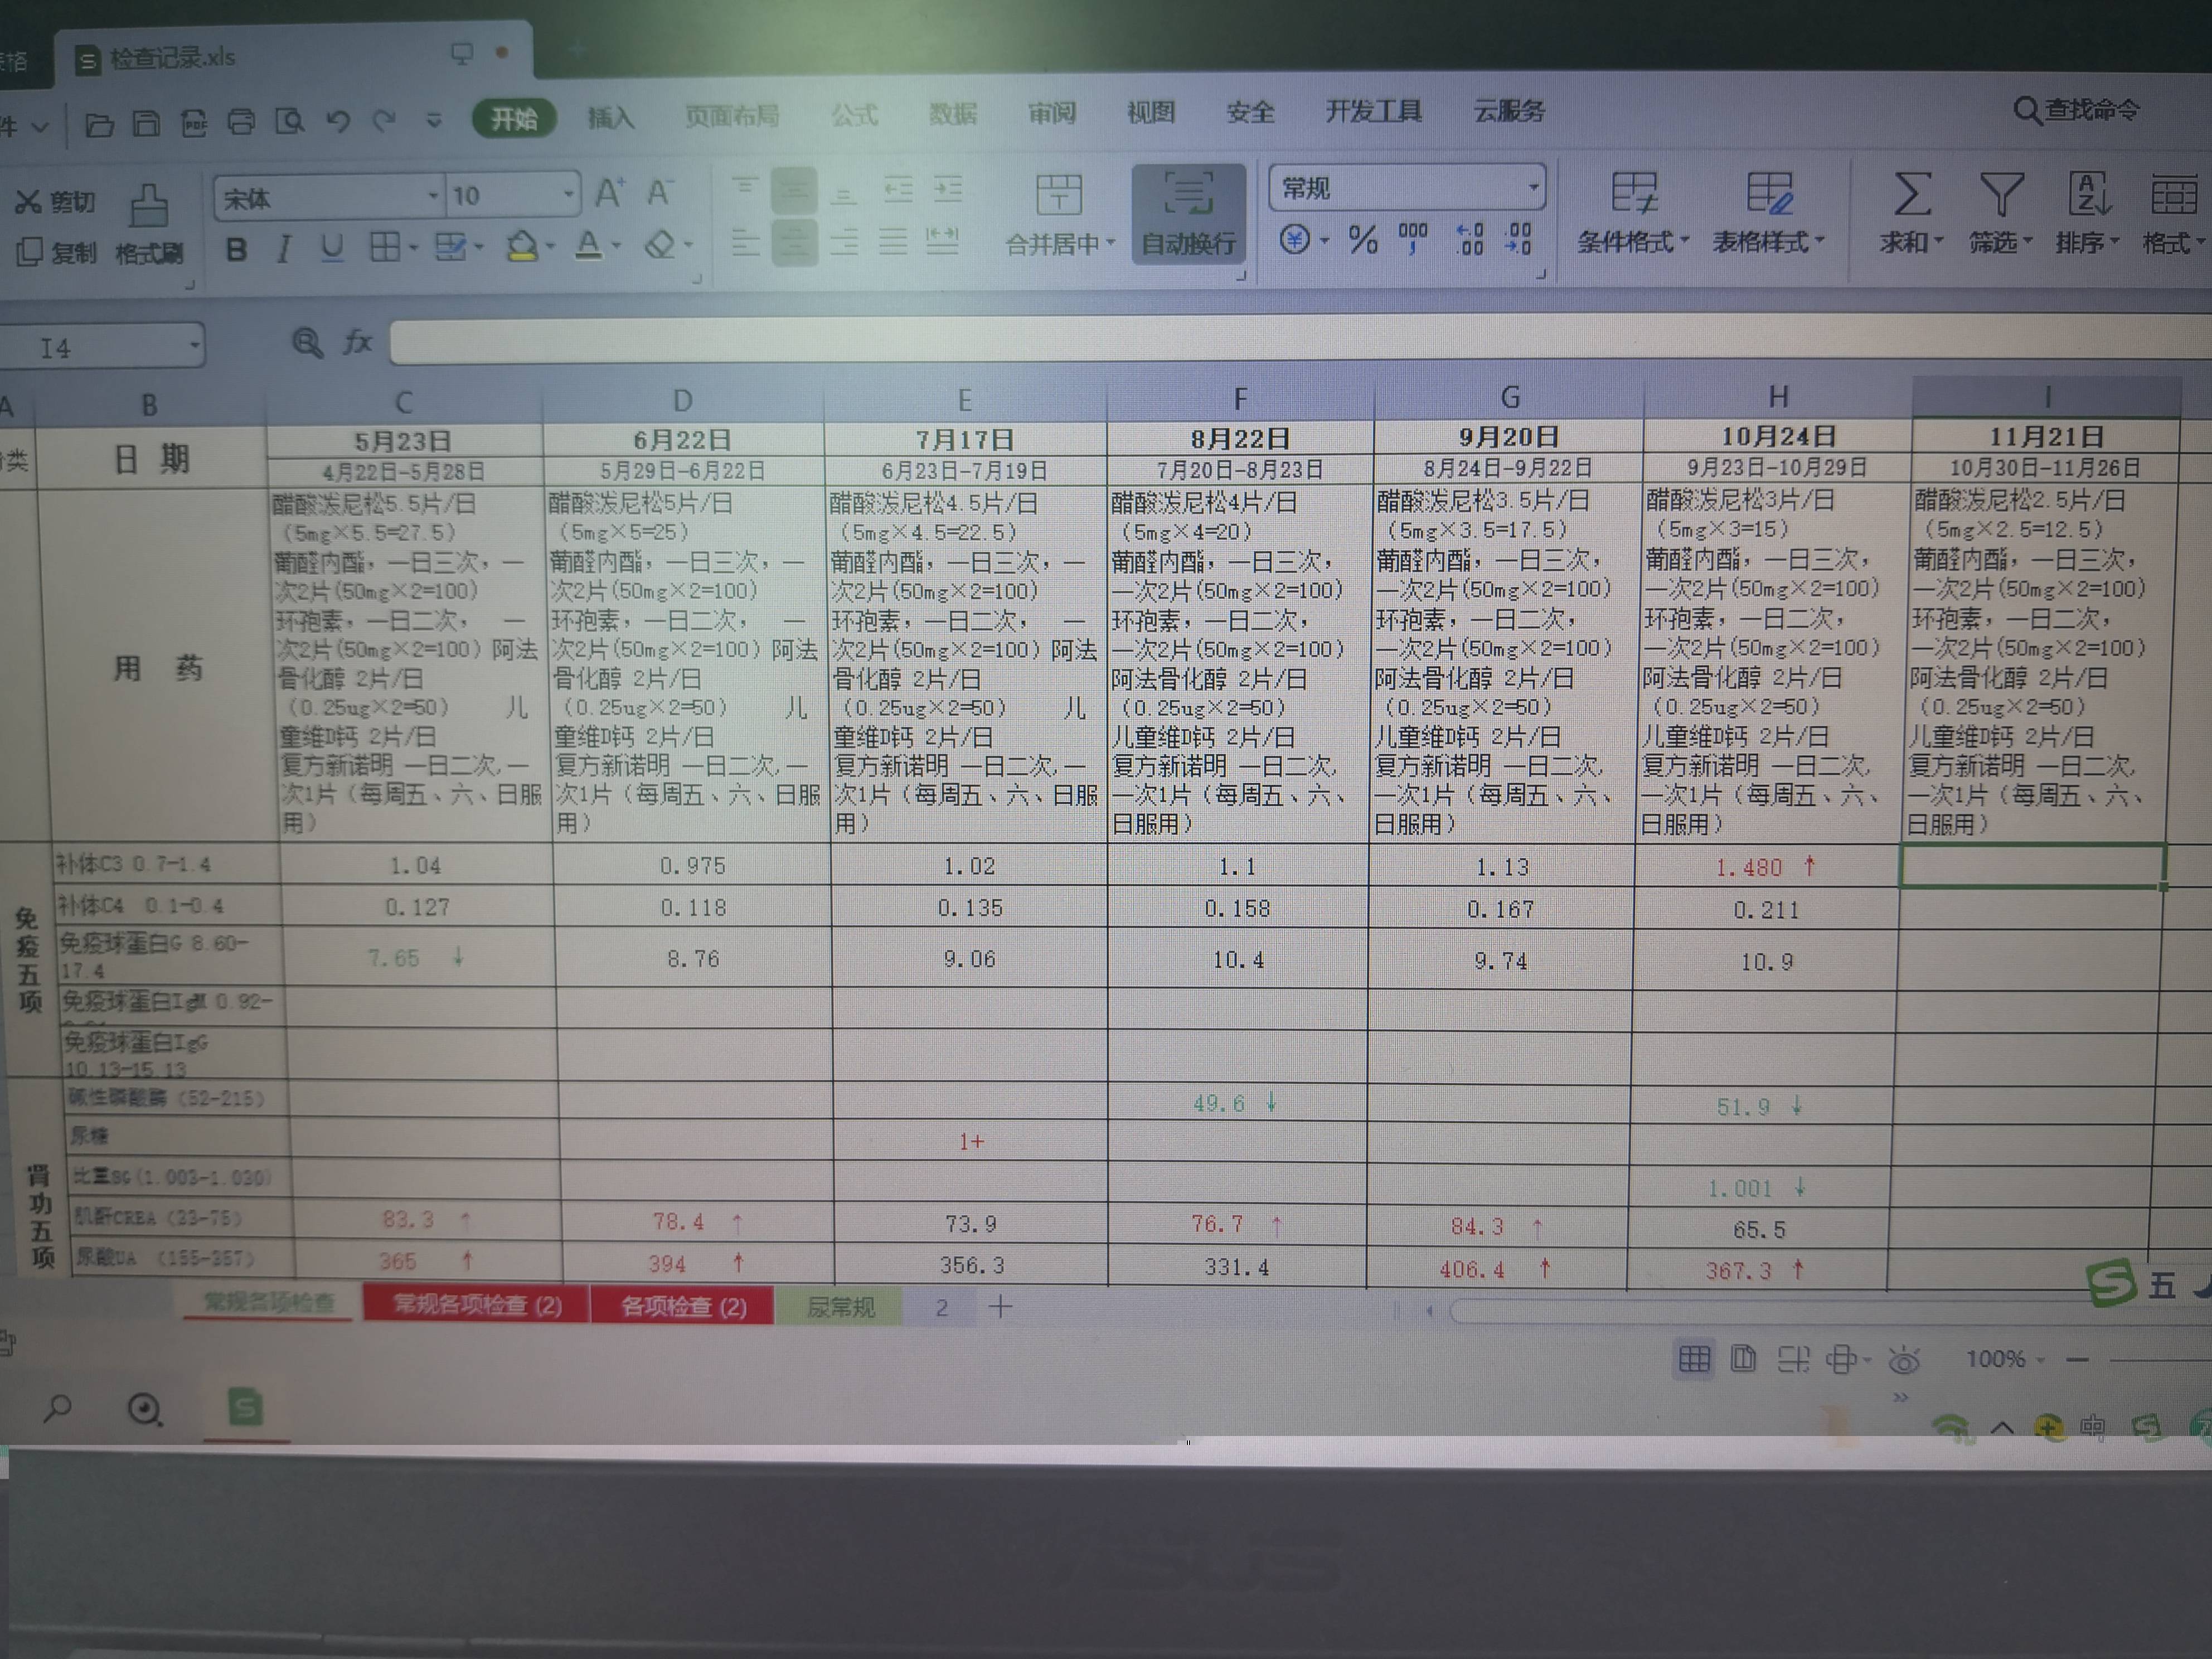This screenshot has width=2212, height=1659.
Task: Toggle Italic formatting
Action: (x=284, y=248)
